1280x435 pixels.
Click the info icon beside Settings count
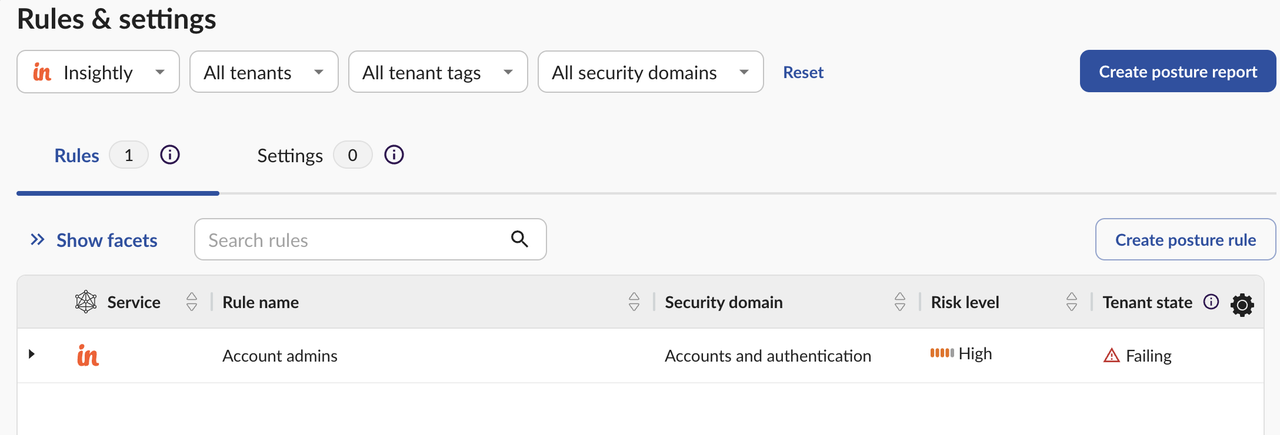394,155
